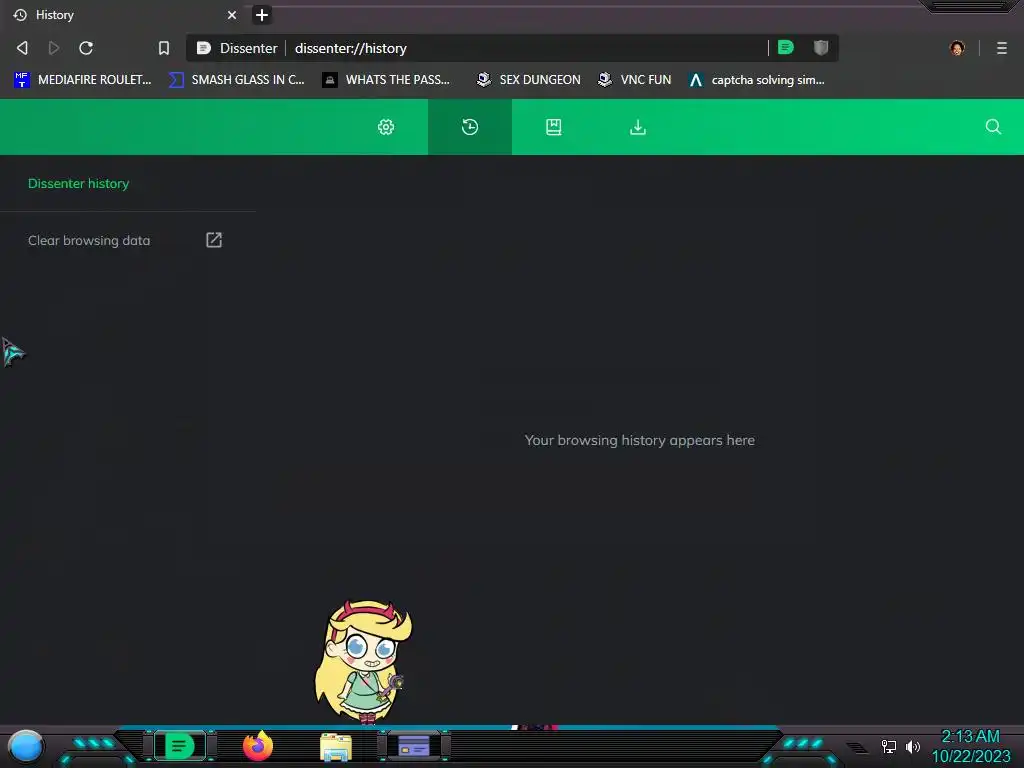Switch to the Downloads tab in green bar

[x=637, y=127]
